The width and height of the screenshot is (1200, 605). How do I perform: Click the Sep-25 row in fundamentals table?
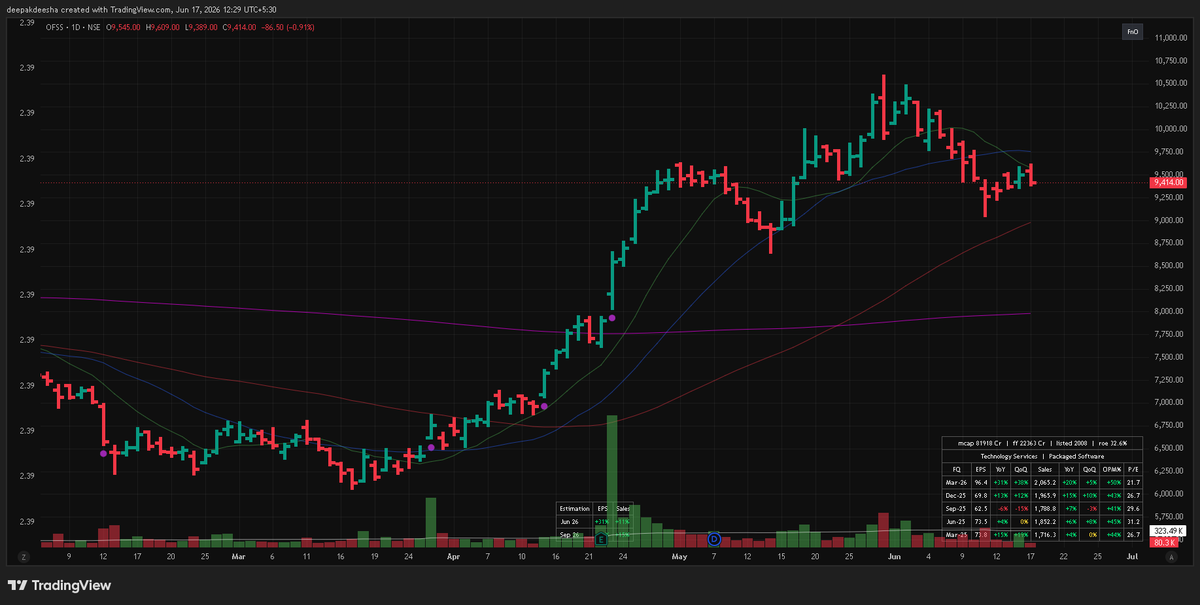[x=1042, y=509]
